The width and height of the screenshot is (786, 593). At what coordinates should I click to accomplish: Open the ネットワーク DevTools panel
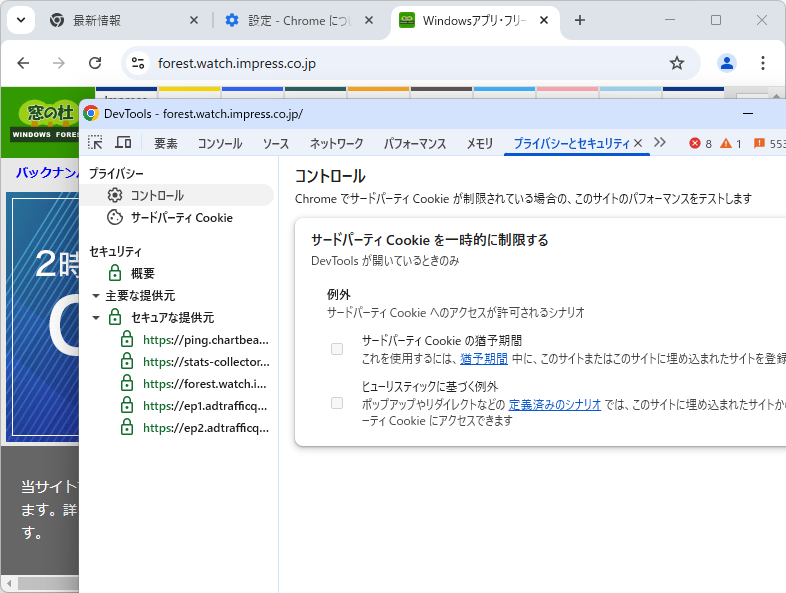tap(336, 144)
